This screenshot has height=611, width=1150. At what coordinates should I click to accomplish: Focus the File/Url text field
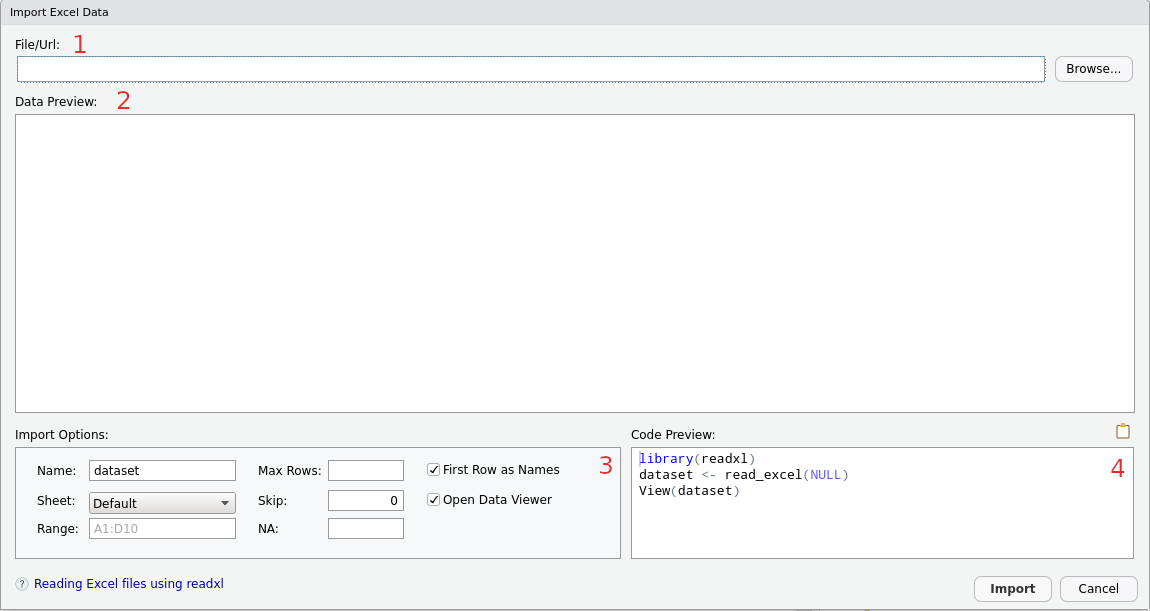530,69
